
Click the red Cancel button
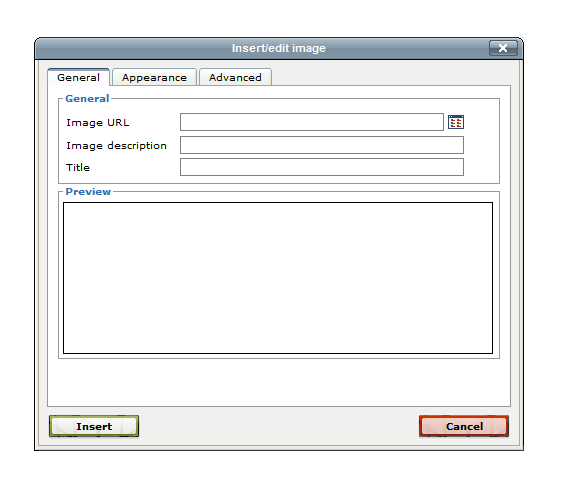click(x=464, y=426)
